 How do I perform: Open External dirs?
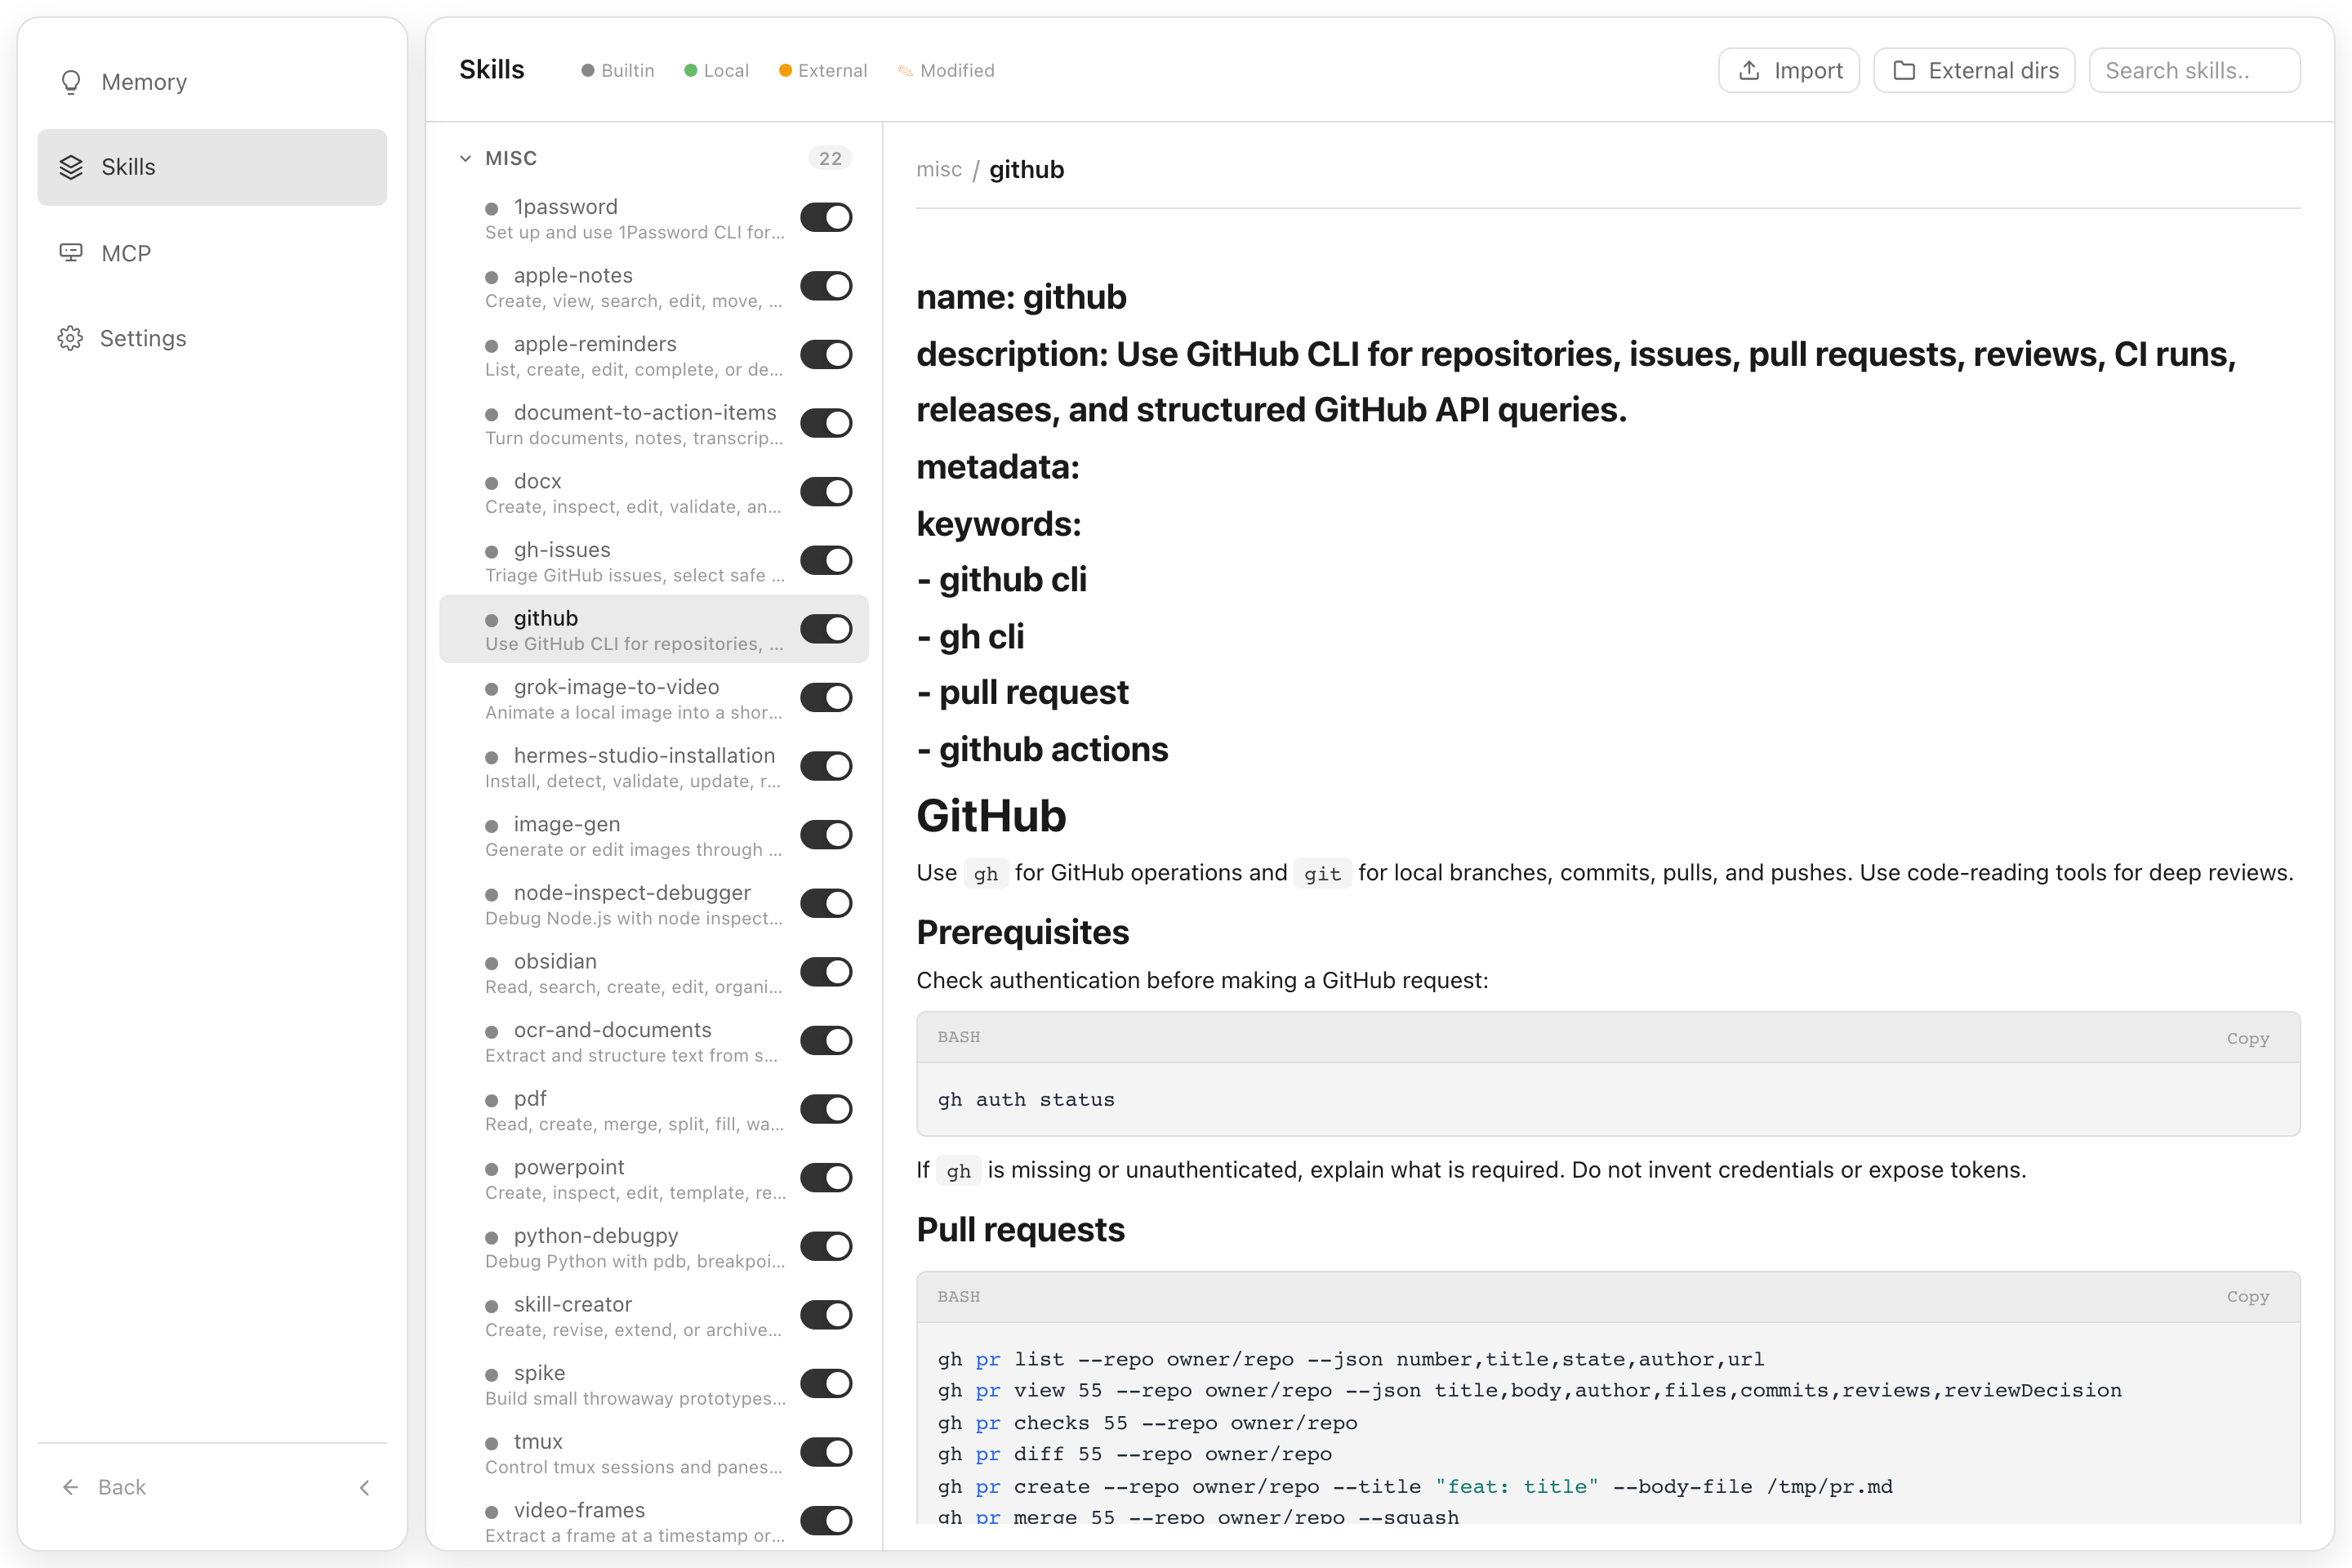tap(1974, 70)
